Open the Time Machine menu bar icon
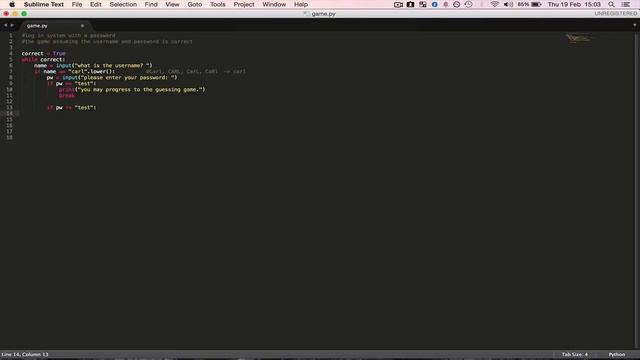Image resolution: width=640 pixels, height=360 pixels. 469,4
